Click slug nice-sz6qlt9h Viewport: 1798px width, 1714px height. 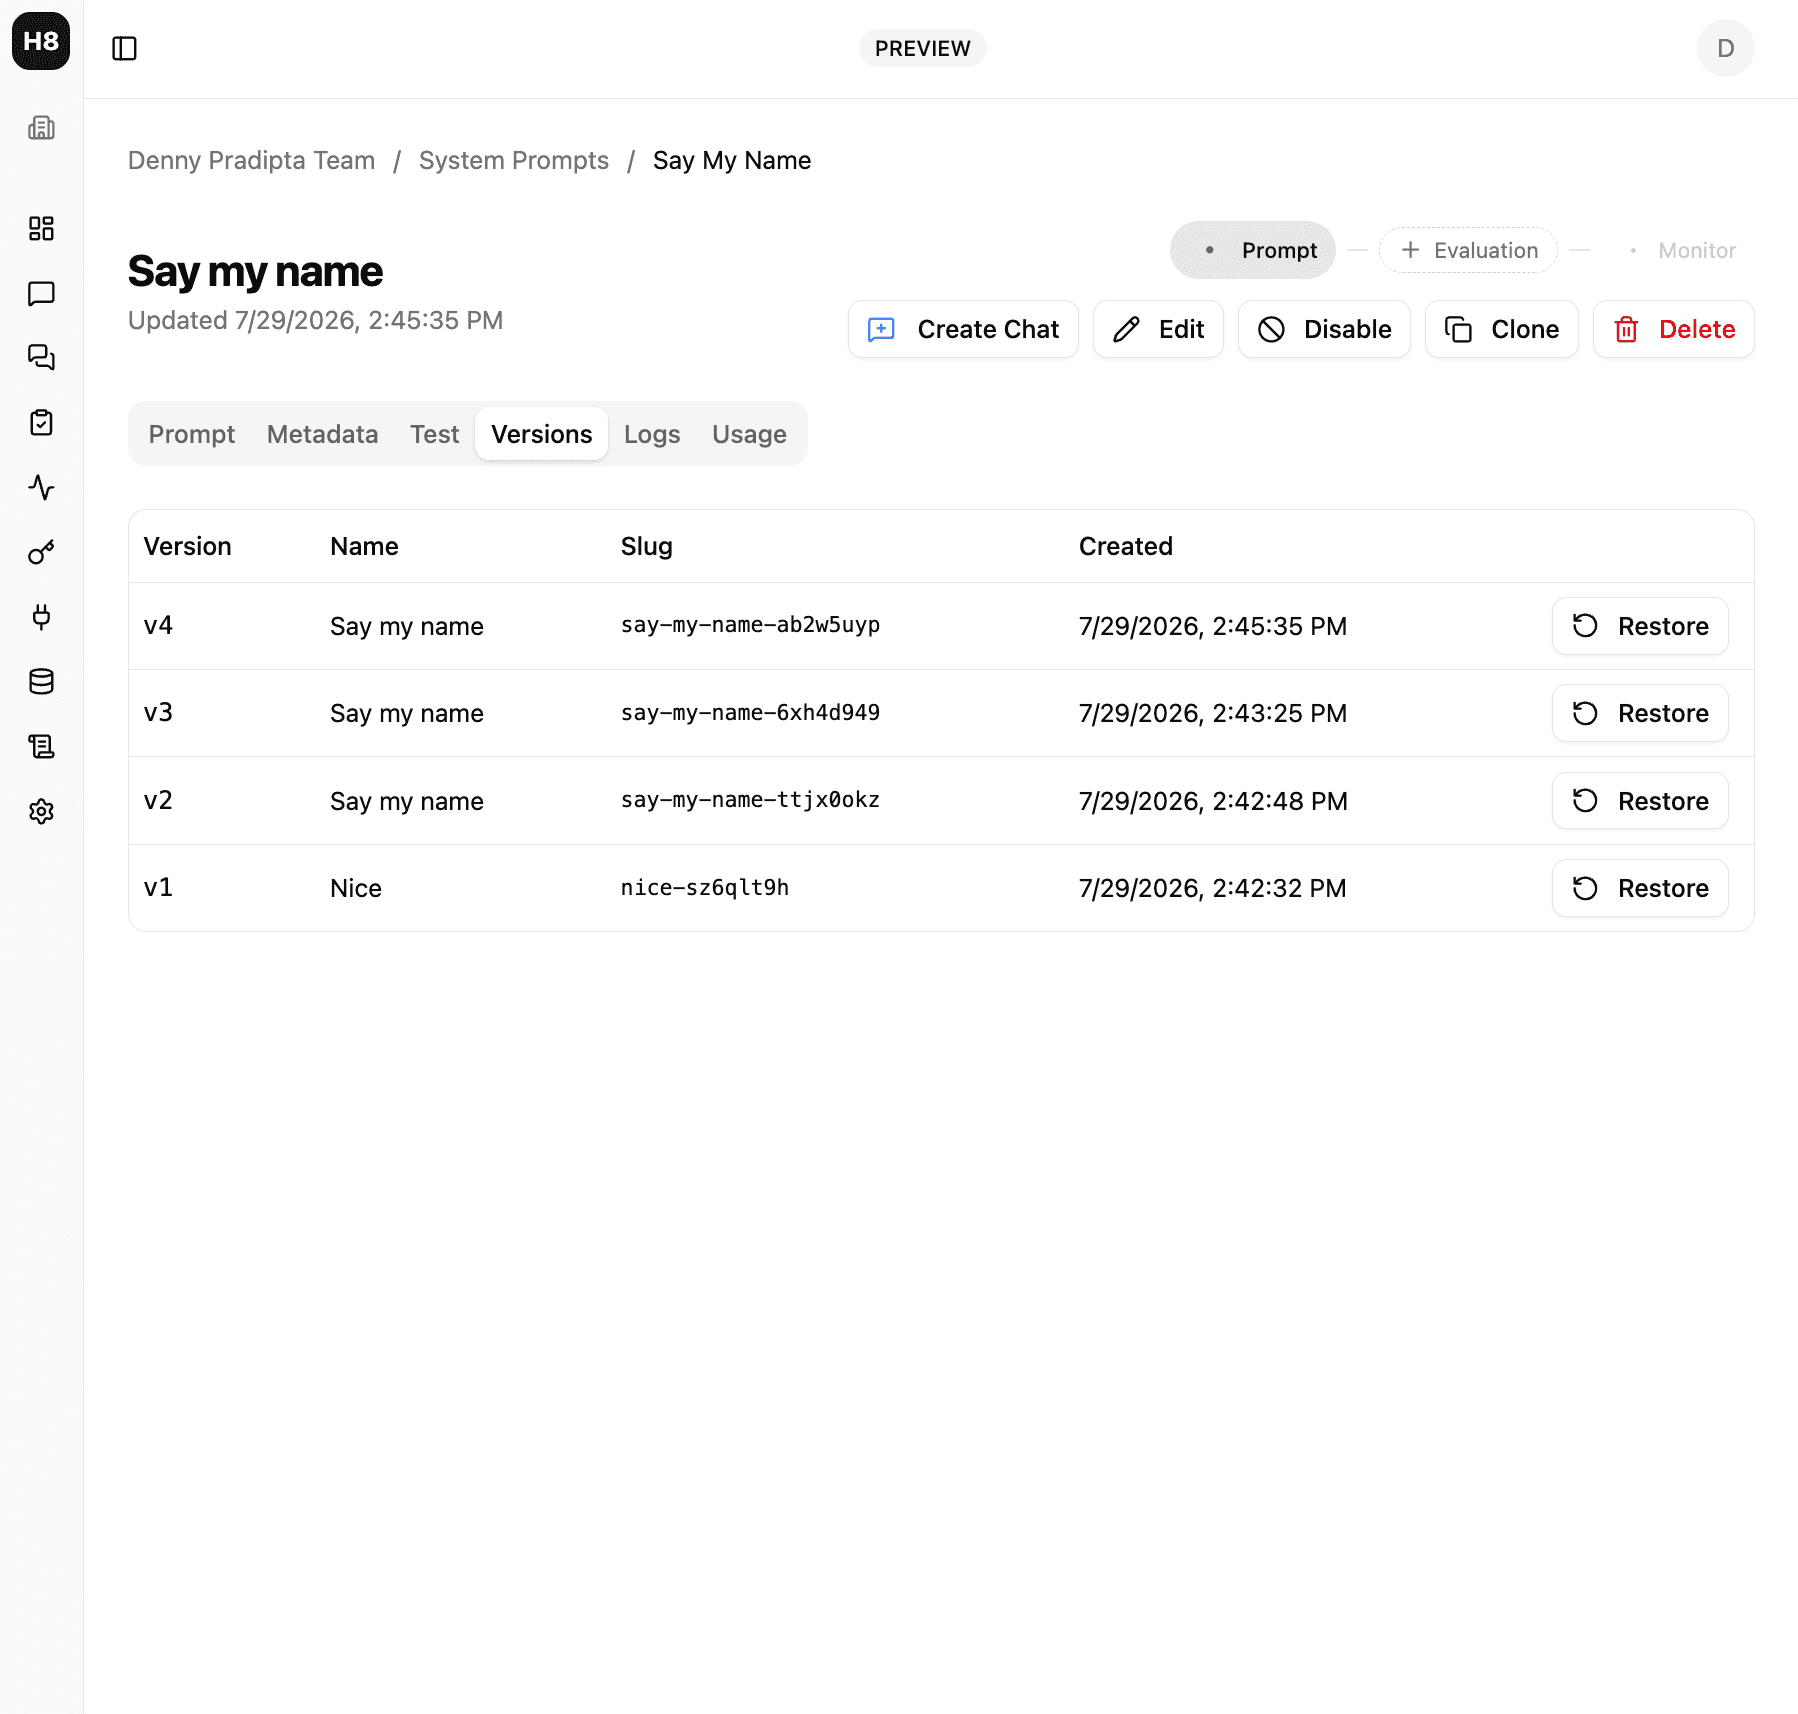(705, 888)
